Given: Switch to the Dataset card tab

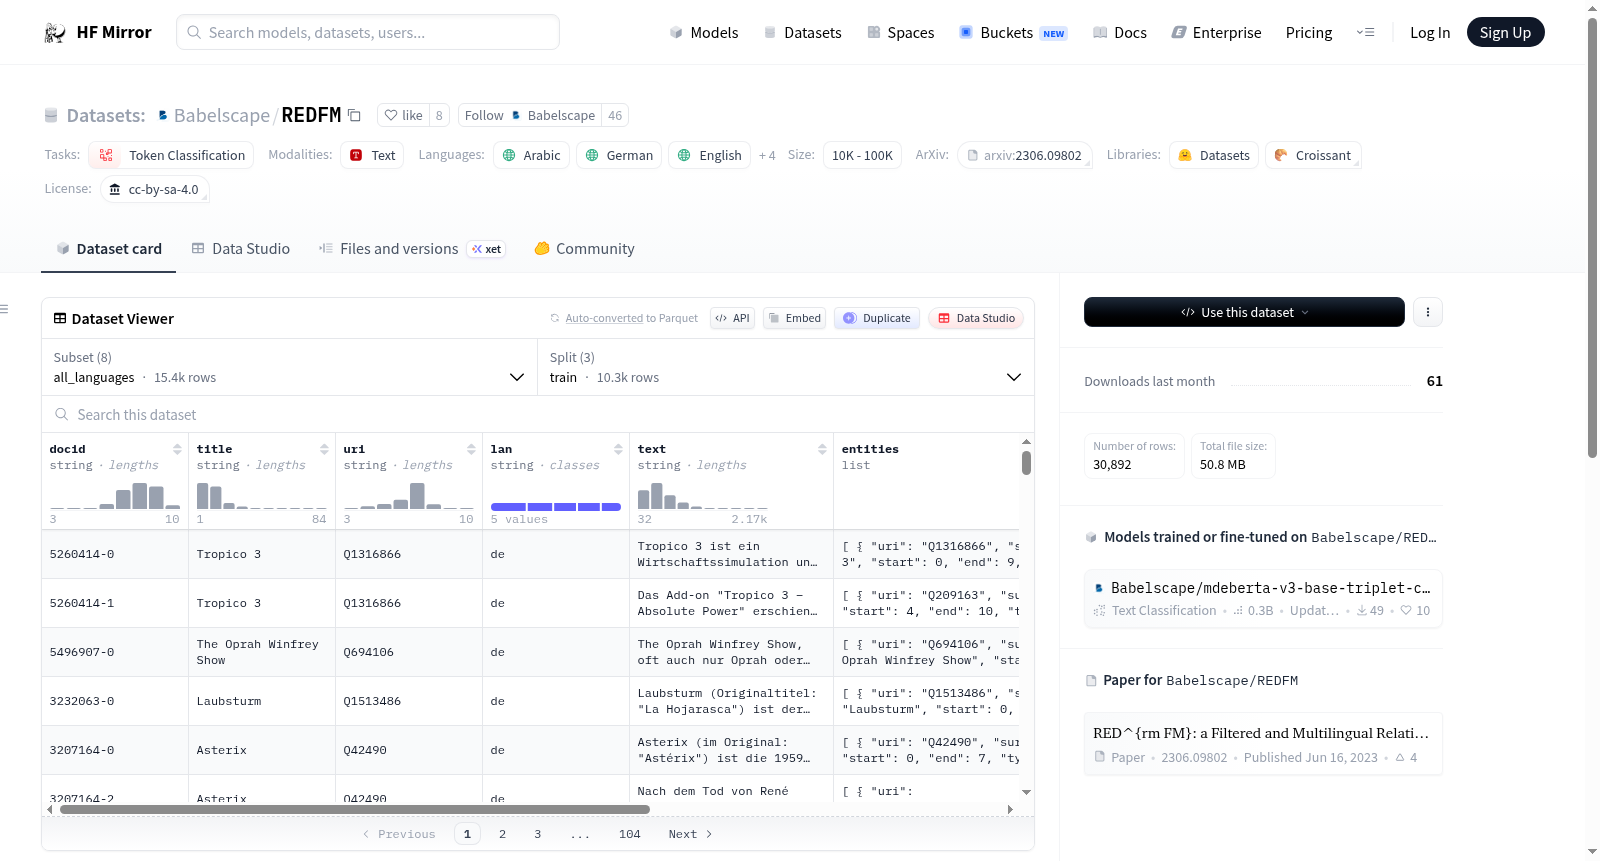Looking at the screenshot, I should [x=108, y=249].
